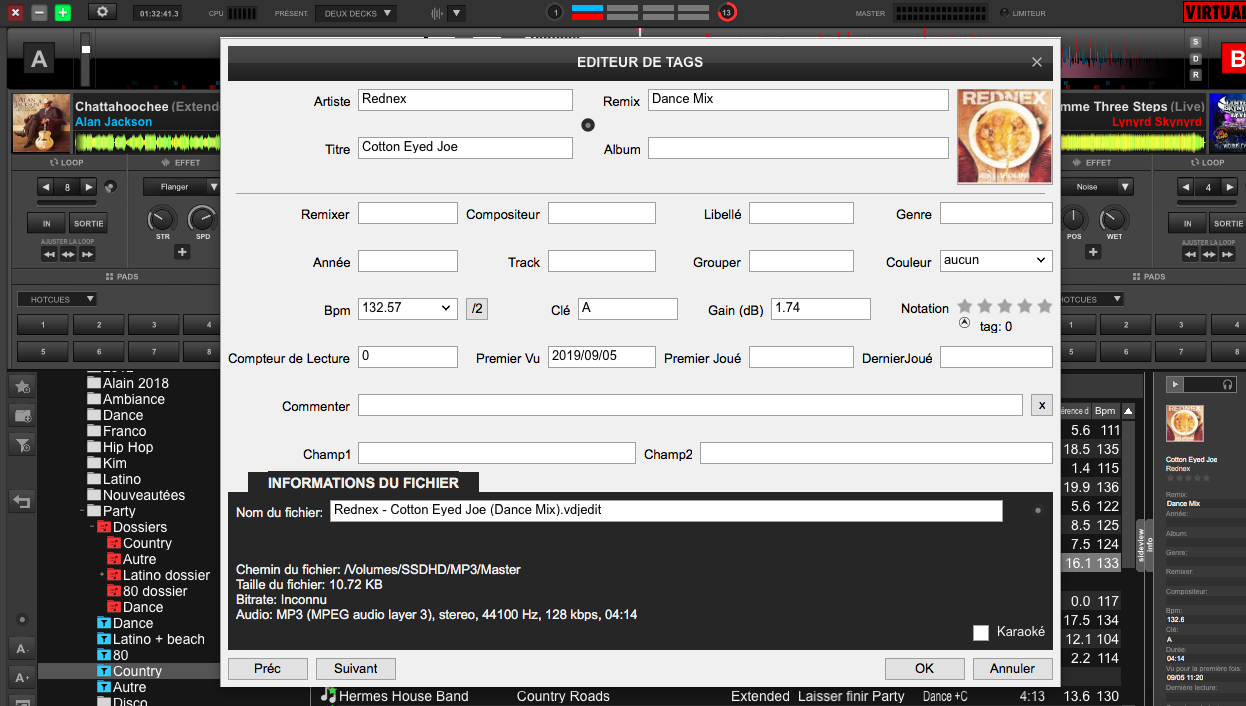Viewport: 1246px width, 706px height.
Task: Click the loop double right arrow on deck A
Action: pyautogui.click(x=89, y=187)
